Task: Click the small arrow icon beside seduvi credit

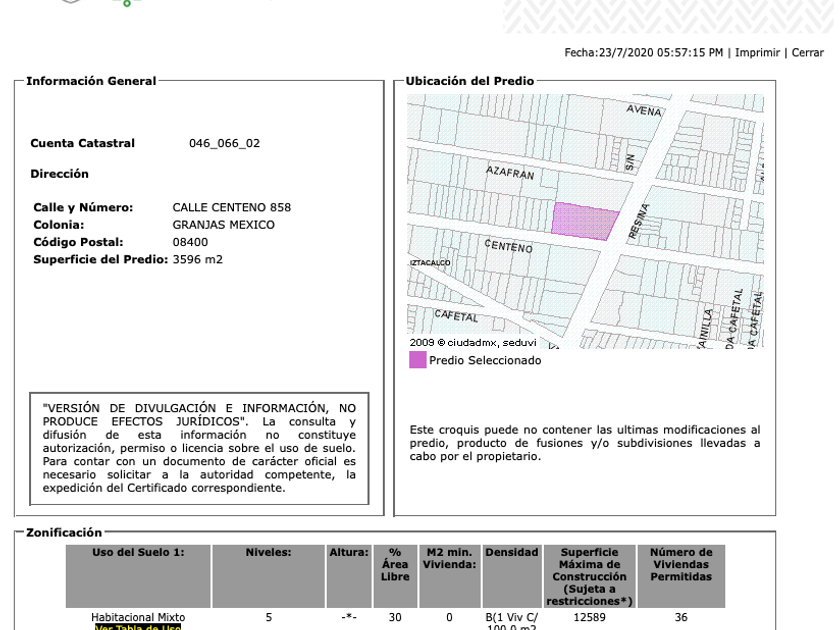Action: (553, 345)
